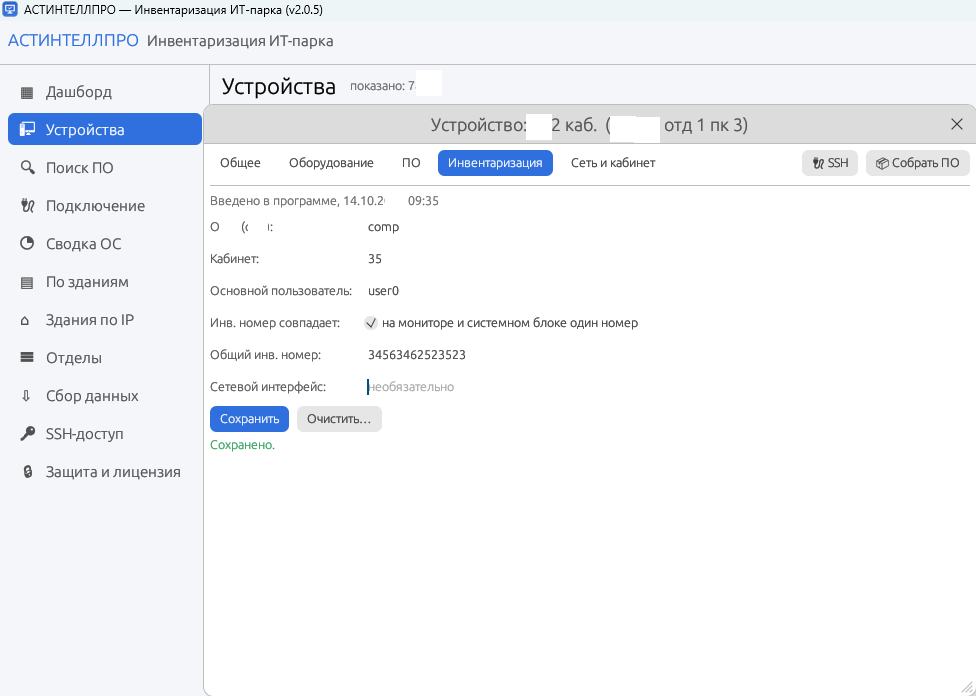Navigate to Подключение in the sidebar
This screenshot has width=976, height=696.
105,206
